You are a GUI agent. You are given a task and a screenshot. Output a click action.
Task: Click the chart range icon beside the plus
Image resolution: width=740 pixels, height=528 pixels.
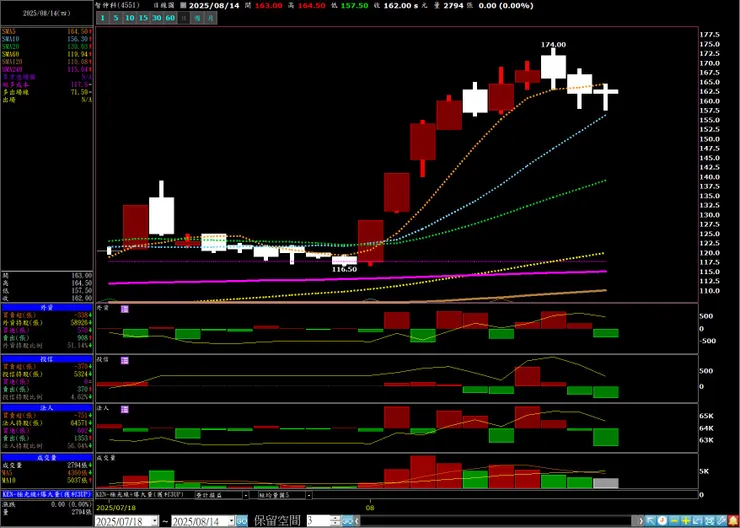[x=698, y=521]
